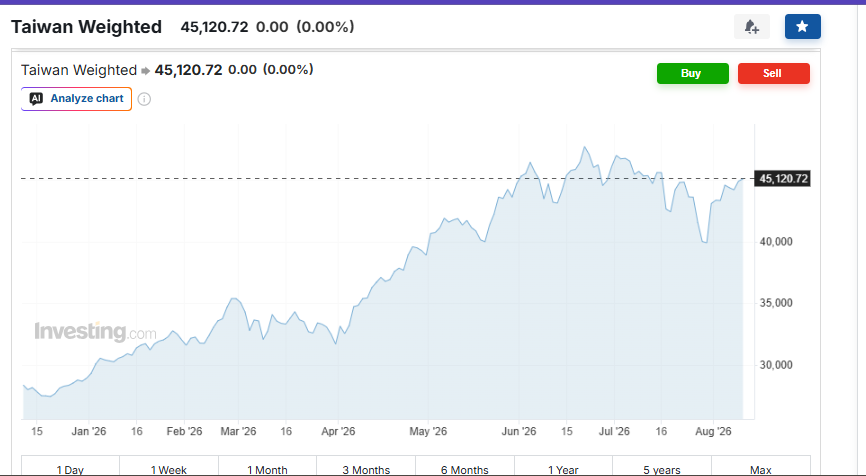Image resolution: width=866 pixels, height=476 pixels.
Task: Select the 1 Year range tab
Action: tap(563, 466)
